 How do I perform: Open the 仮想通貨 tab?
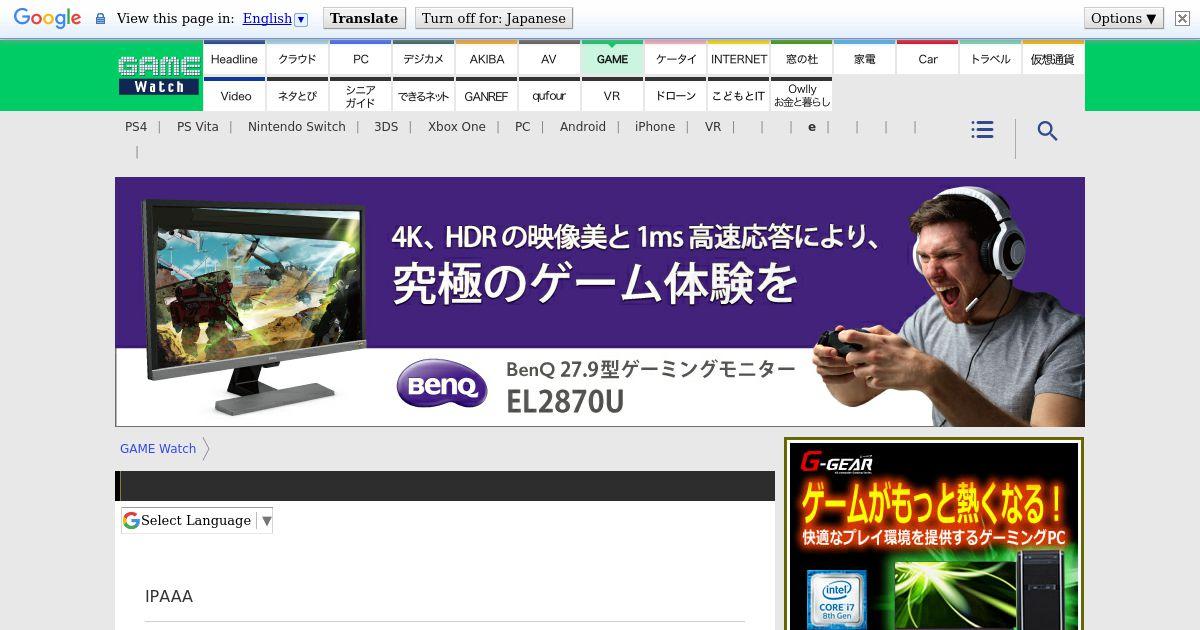pyautogui.click(x=1053, y=58)
